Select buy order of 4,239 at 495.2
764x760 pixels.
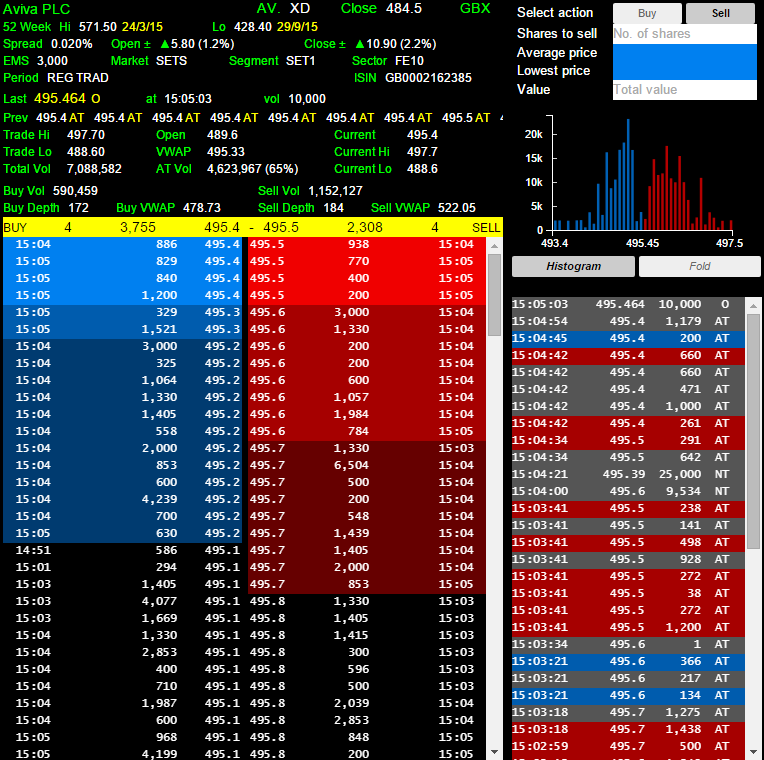point(122,499)
